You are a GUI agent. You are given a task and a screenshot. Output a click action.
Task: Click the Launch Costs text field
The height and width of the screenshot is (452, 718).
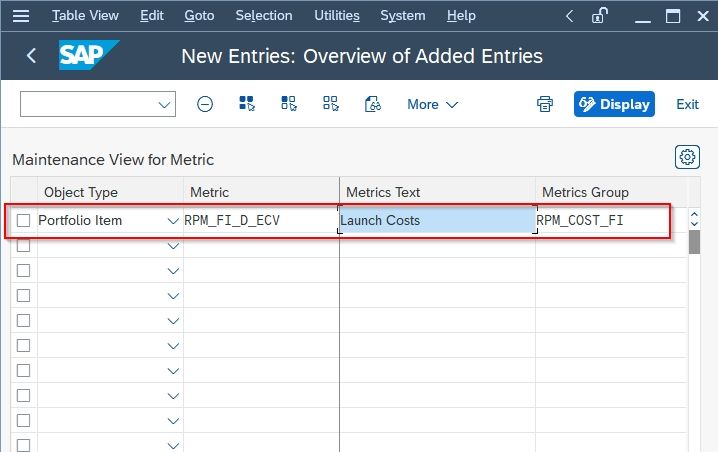[x=437, y=220]
